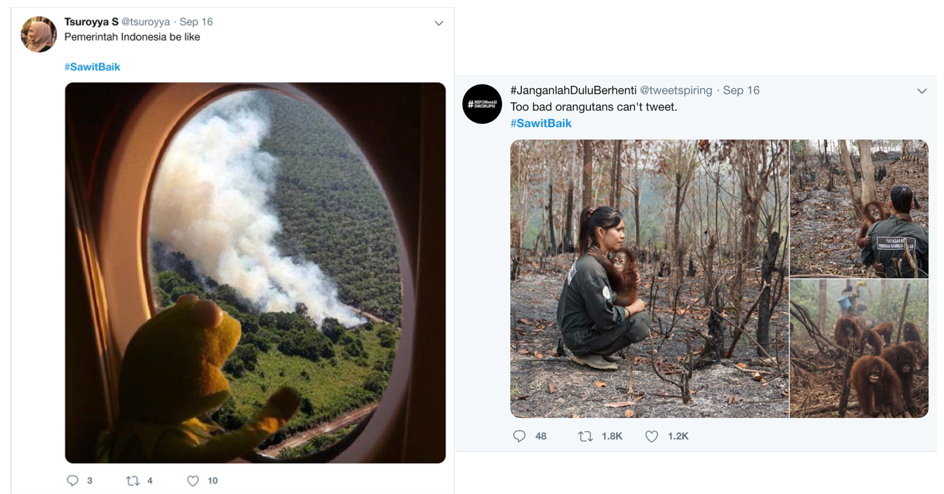944x494 pixels.
Task: Open the #JanganlahDuluBerhenti profile avatar
Action: 482,104
